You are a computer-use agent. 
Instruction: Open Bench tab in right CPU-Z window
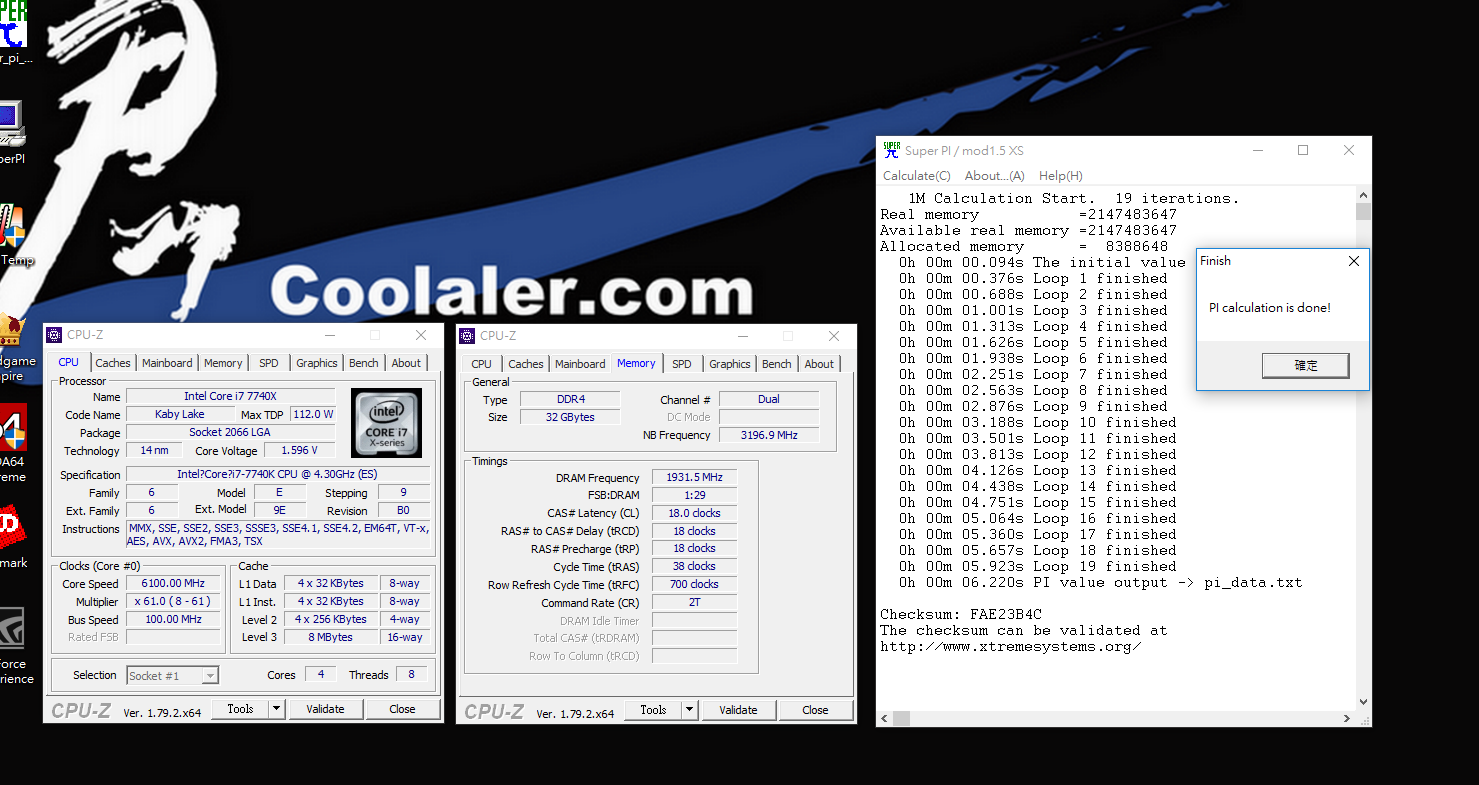click(777, 364)
